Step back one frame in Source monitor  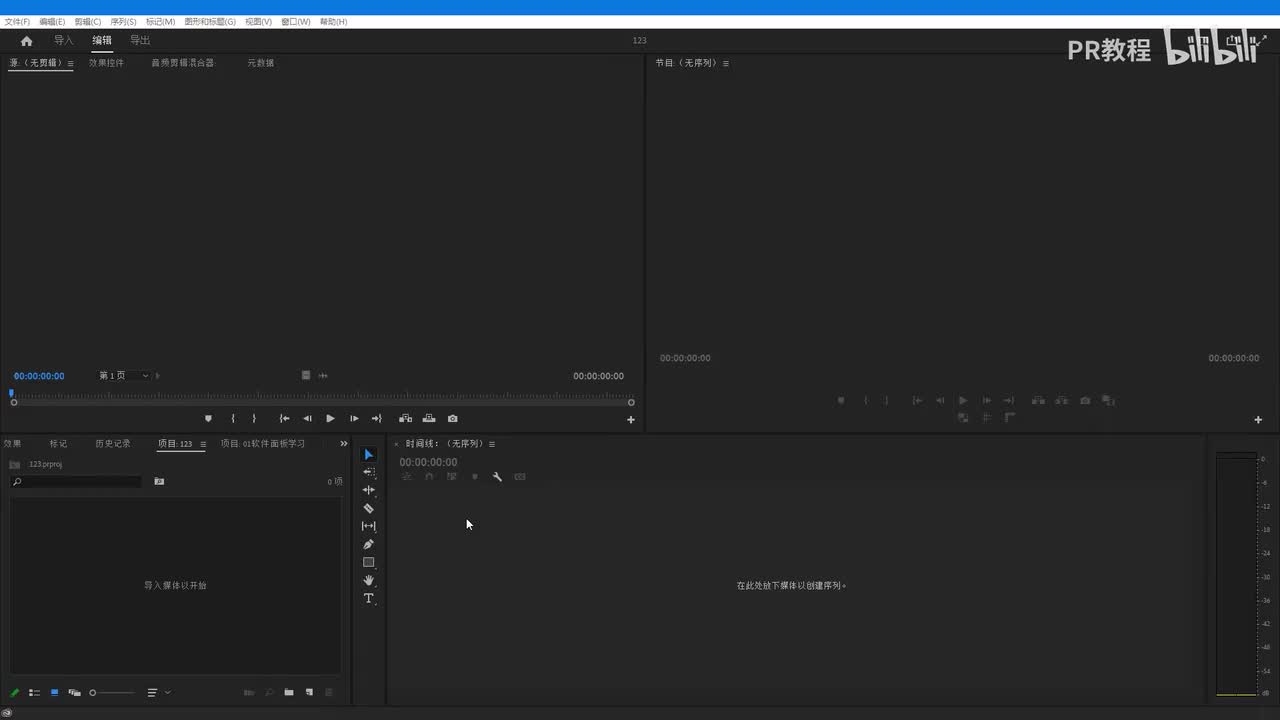(307, 419)
